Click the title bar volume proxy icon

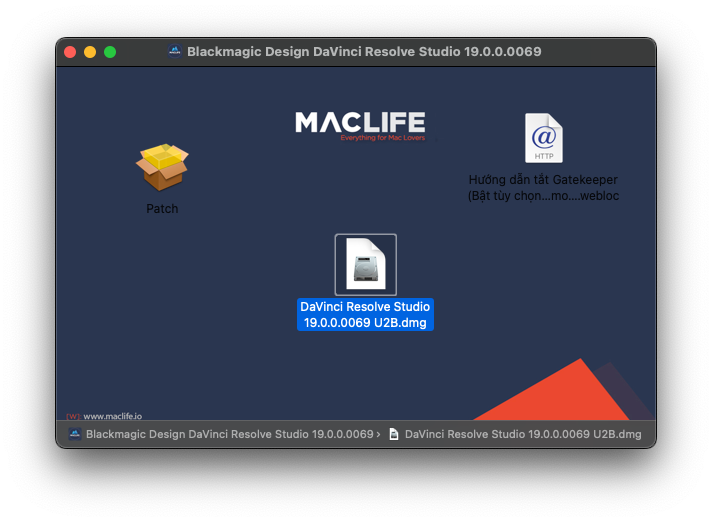(174, 52)
